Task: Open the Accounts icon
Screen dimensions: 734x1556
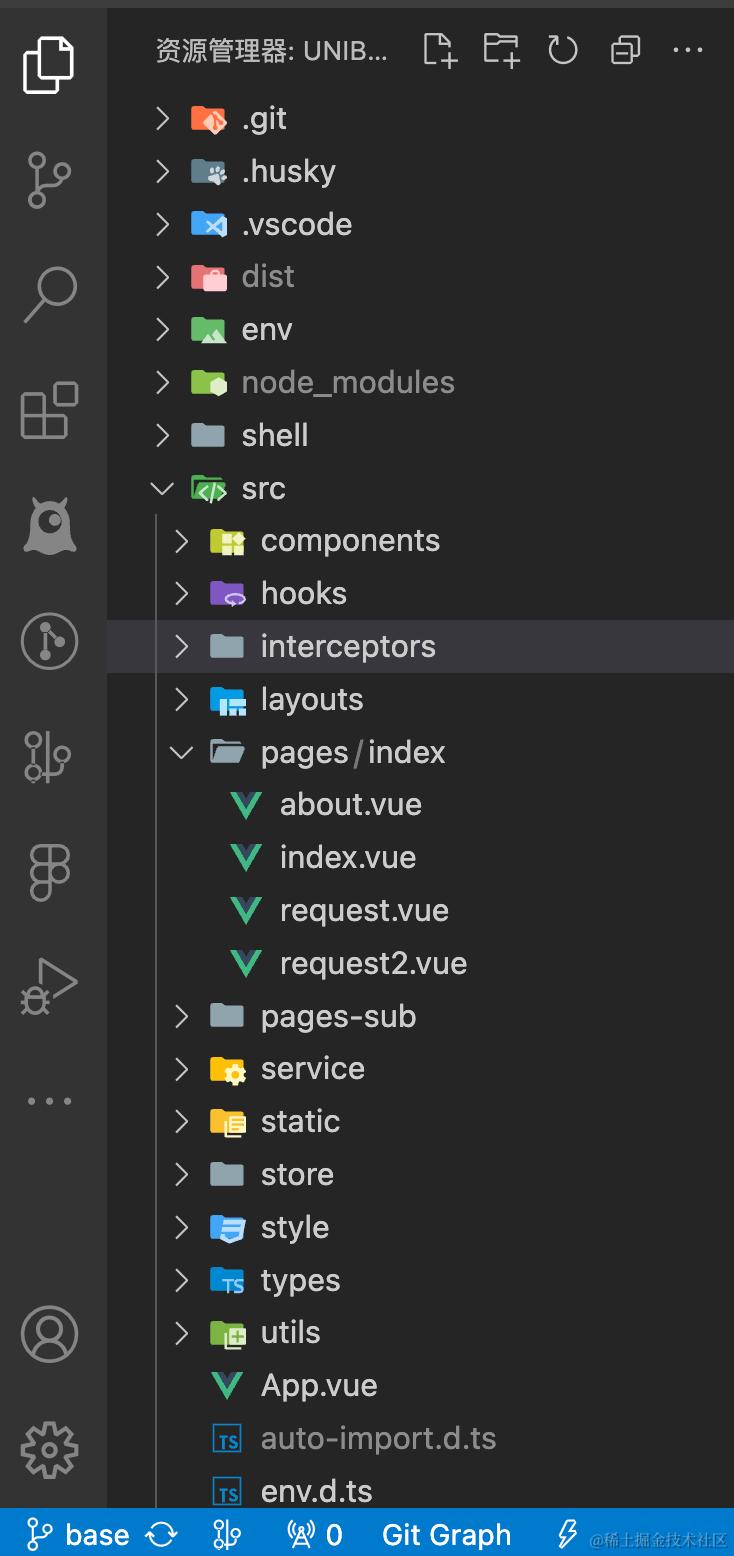Action: click(x=49, y=1334)
